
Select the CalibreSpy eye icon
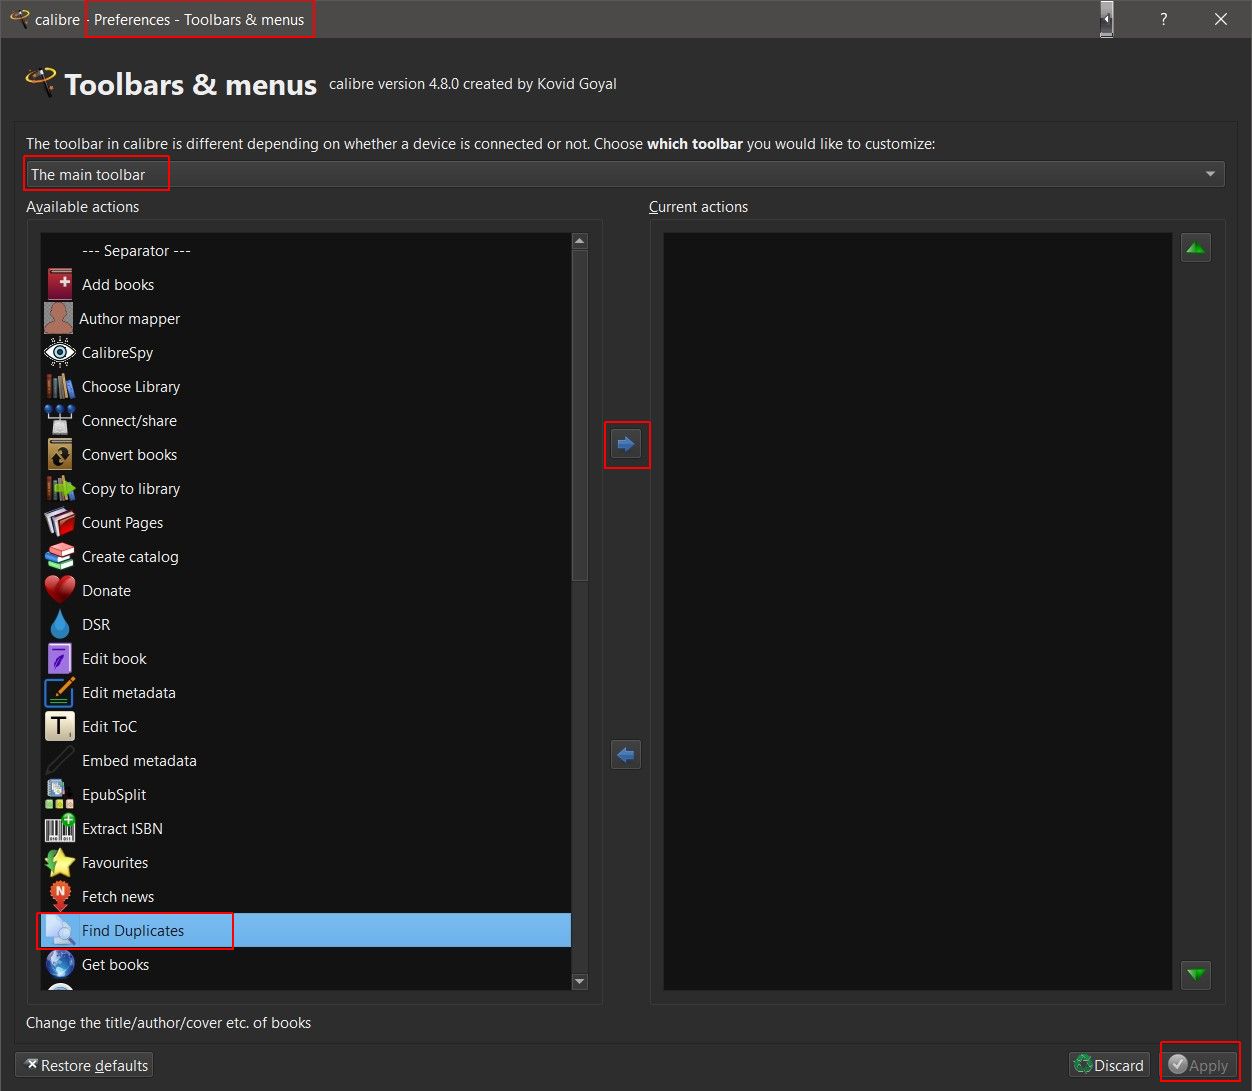pyautogui.click(x=60, y=352)
